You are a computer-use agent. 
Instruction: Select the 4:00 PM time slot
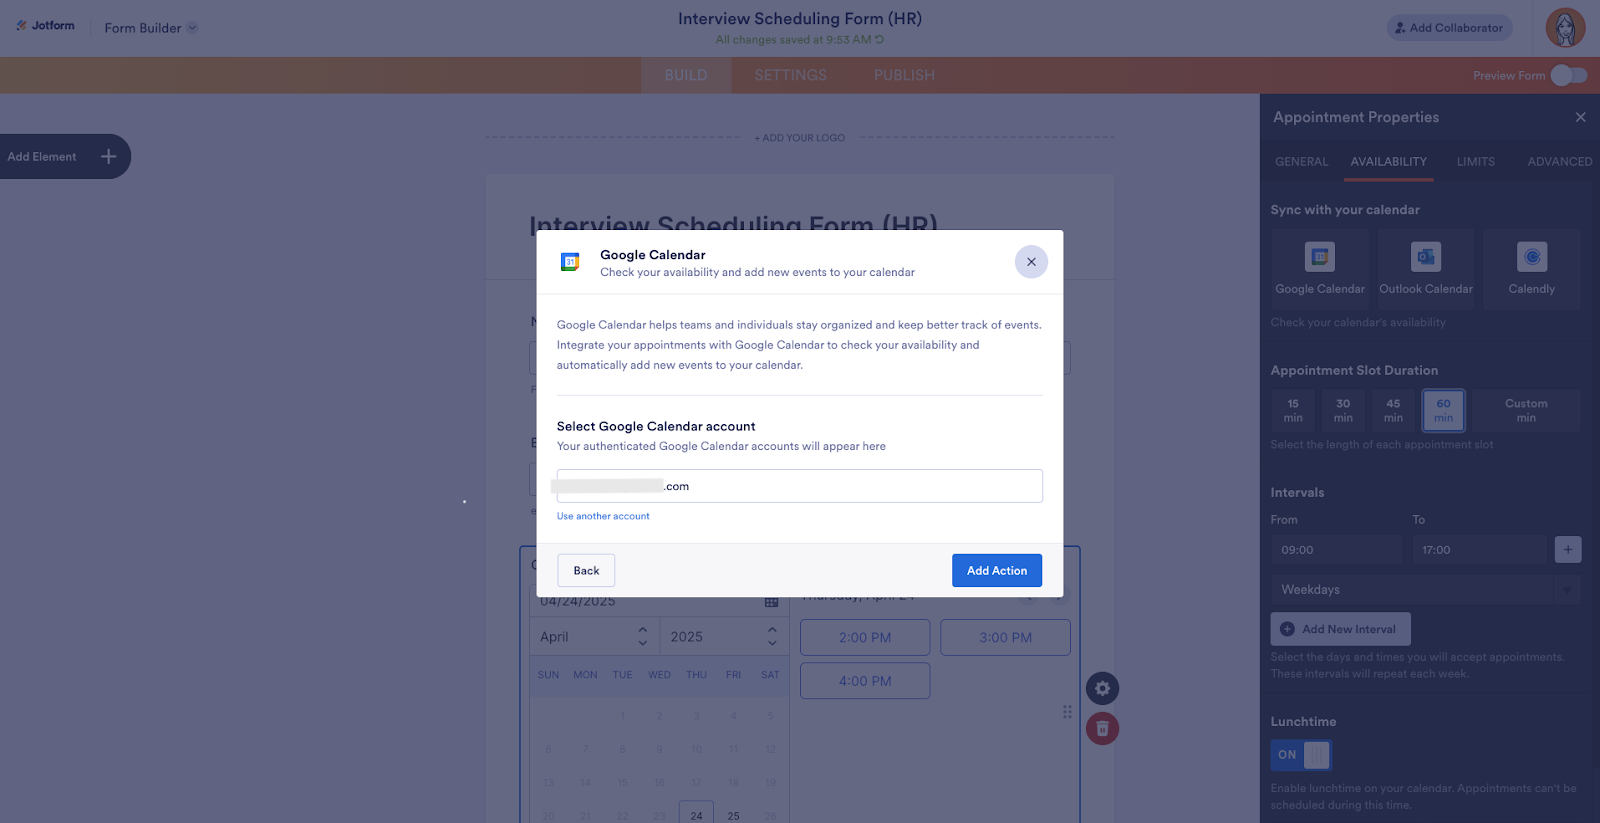click(865, 681)
